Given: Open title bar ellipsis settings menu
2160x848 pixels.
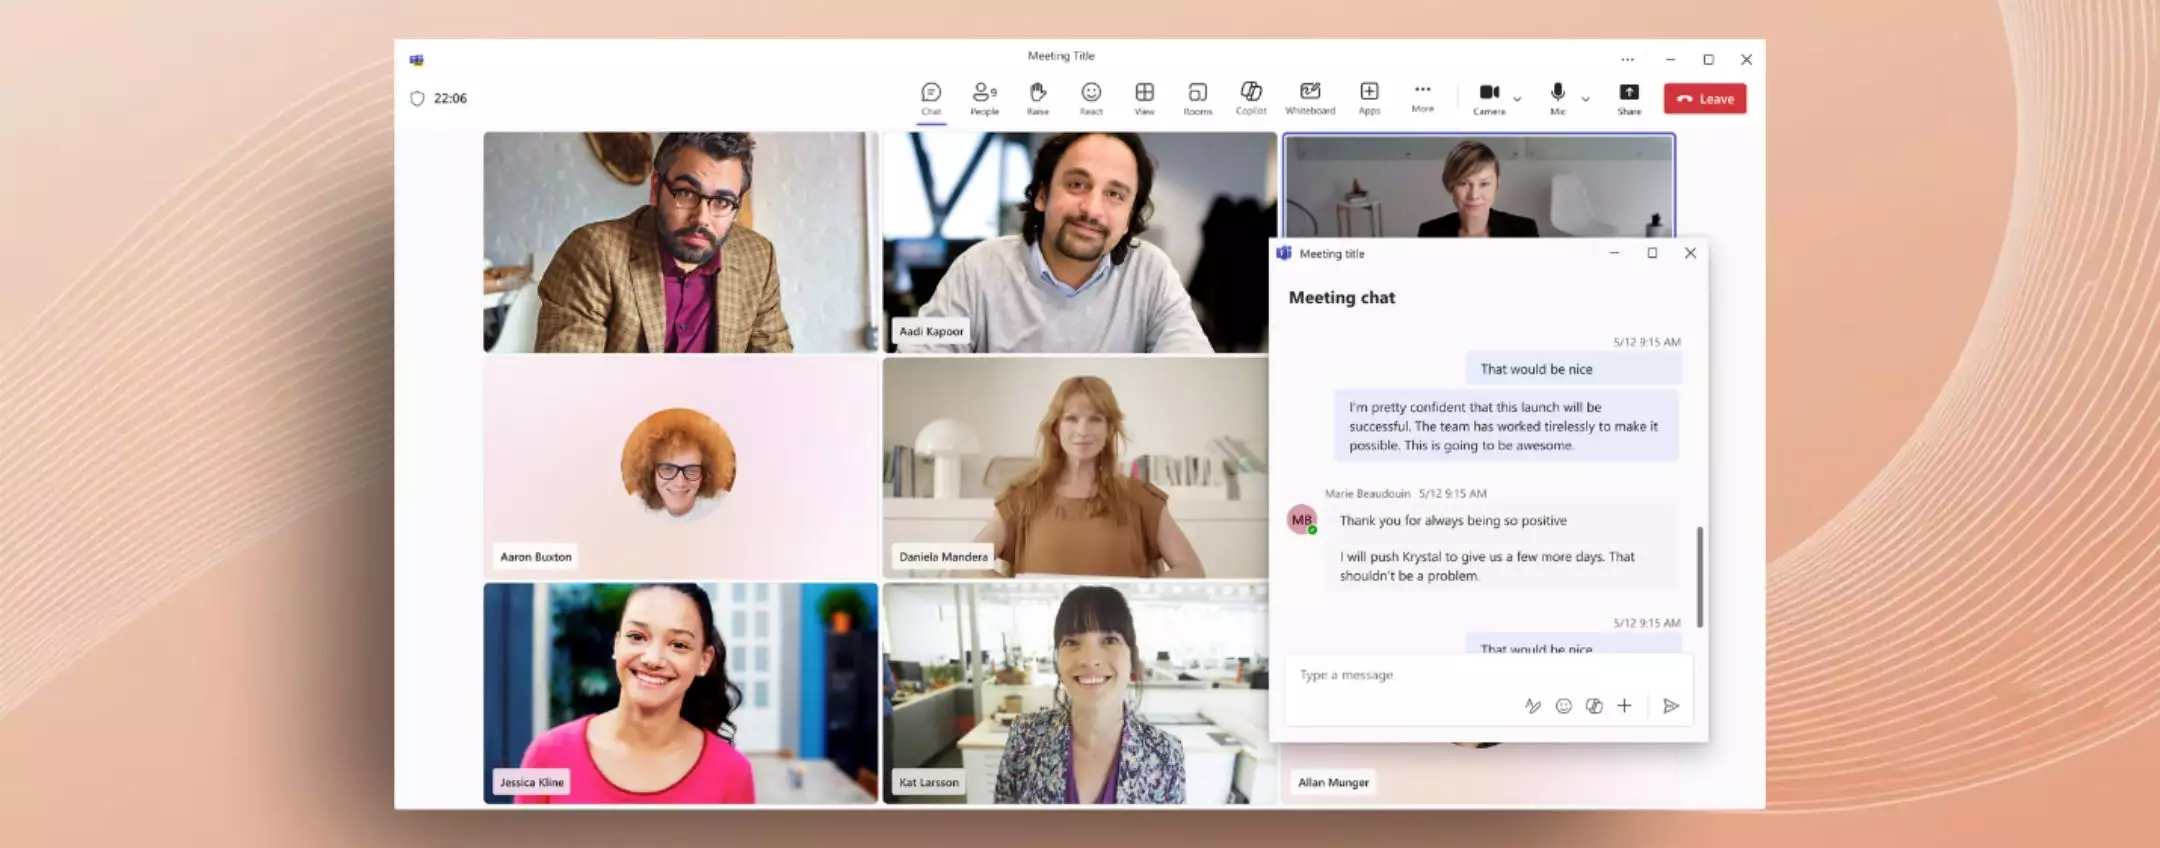Looking at the screenshot, I should tap(1627, 59).
